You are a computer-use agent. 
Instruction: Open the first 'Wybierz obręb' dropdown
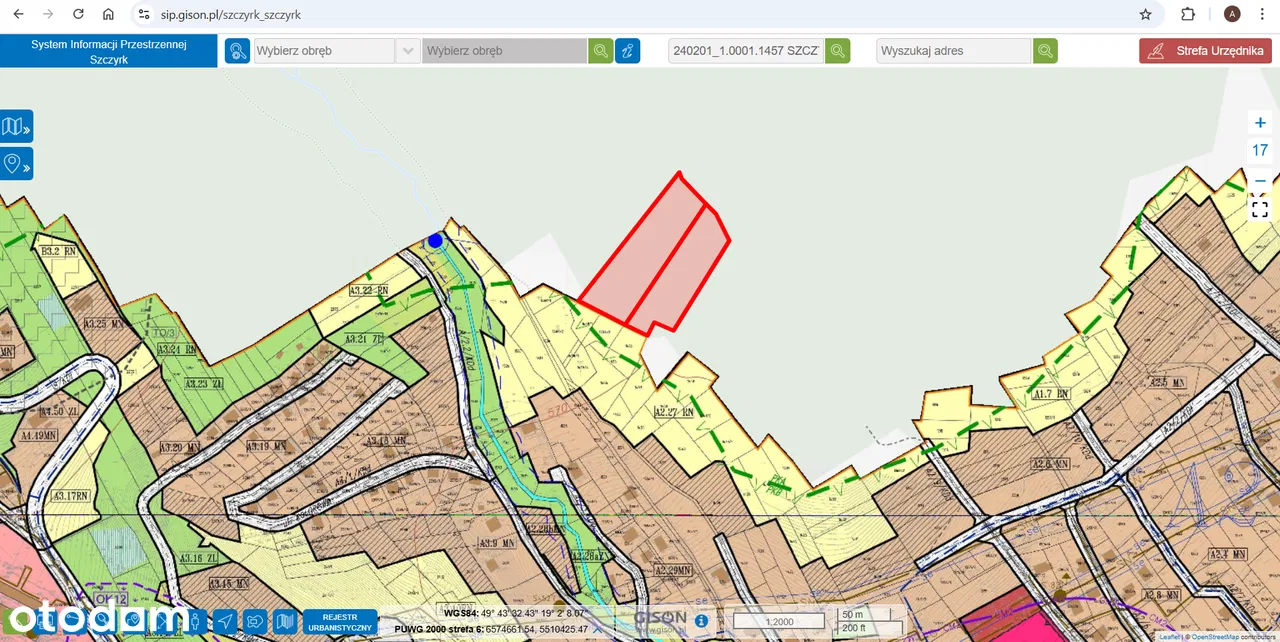point(324,51)
